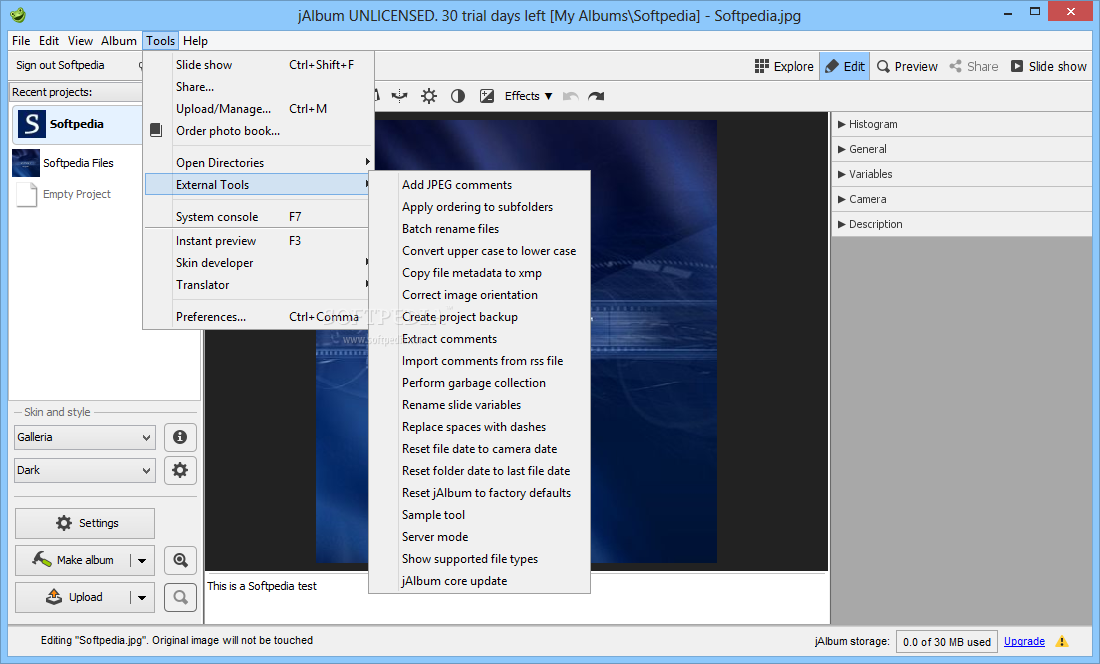Screen dimensions: 1100x664
Task: Choose System console menu item
Action: pos(258,217)
